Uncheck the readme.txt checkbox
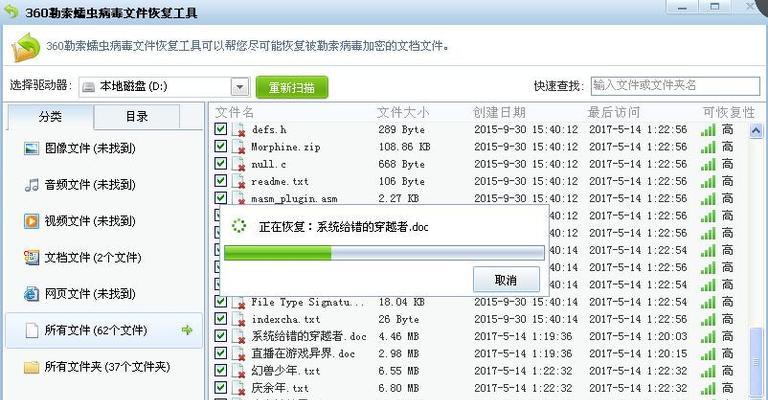768x400 pixels. [x=220, y=181]
